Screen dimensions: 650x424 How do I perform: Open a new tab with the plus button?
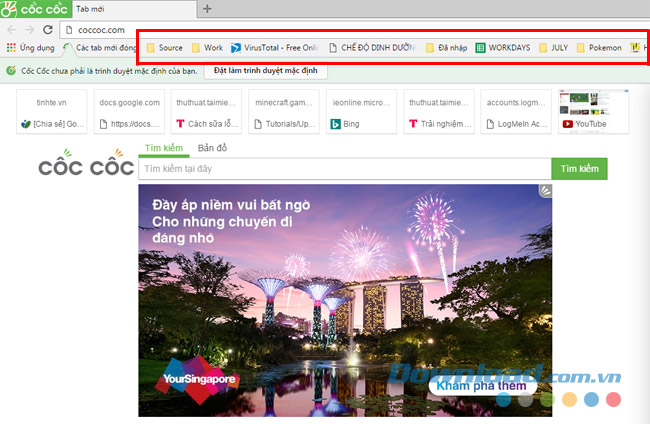(x=207, y=9)
